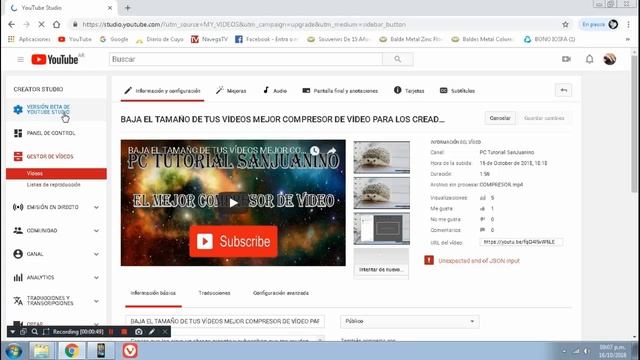The height and width of the screenshot is (360, 640).
Task: Open the Windows Start menu
Action: [x=13, y=351]
